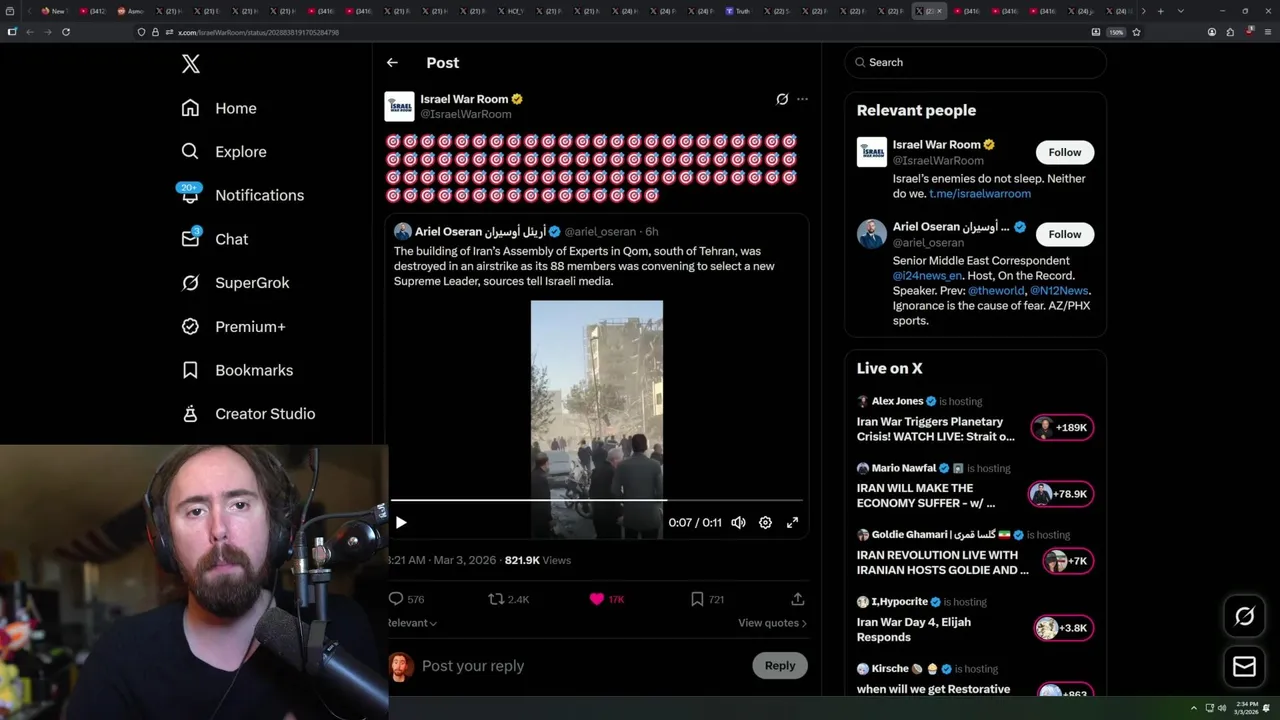Click the Grok icon on the post header
Image resolution: width=1280 pixels, height=720 pixels.
coord(782,99)
